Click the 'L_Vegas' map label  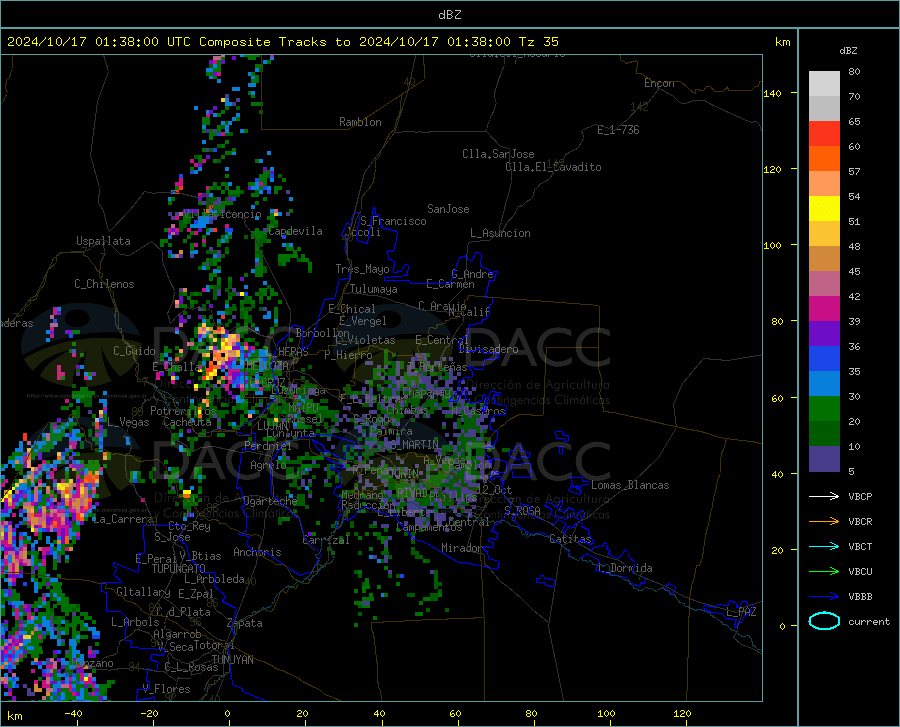(128, 422)
